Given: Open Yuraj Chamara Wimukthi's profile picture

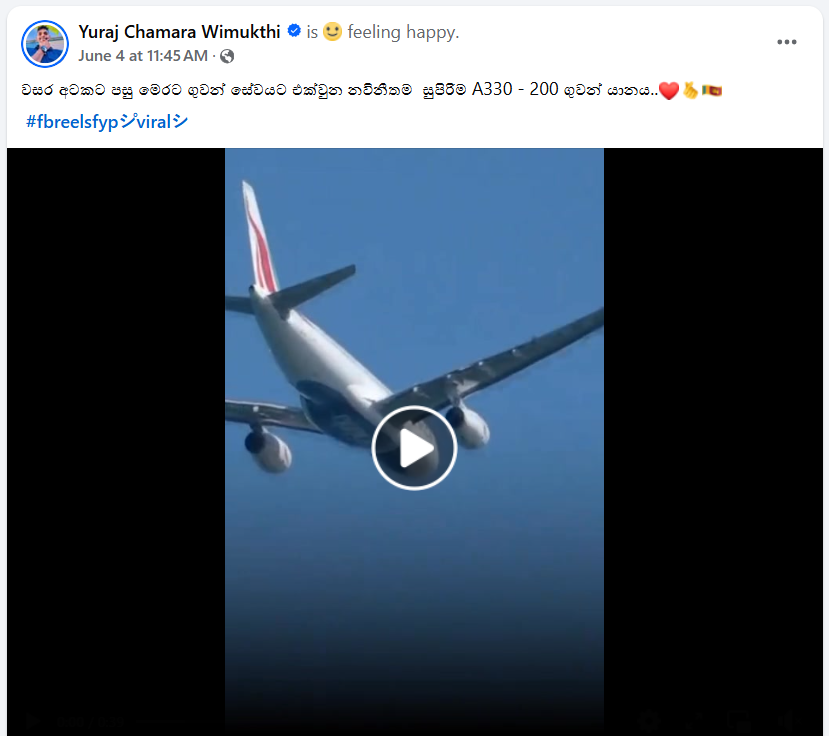Looking at the screenshot, I should point(45,44).
